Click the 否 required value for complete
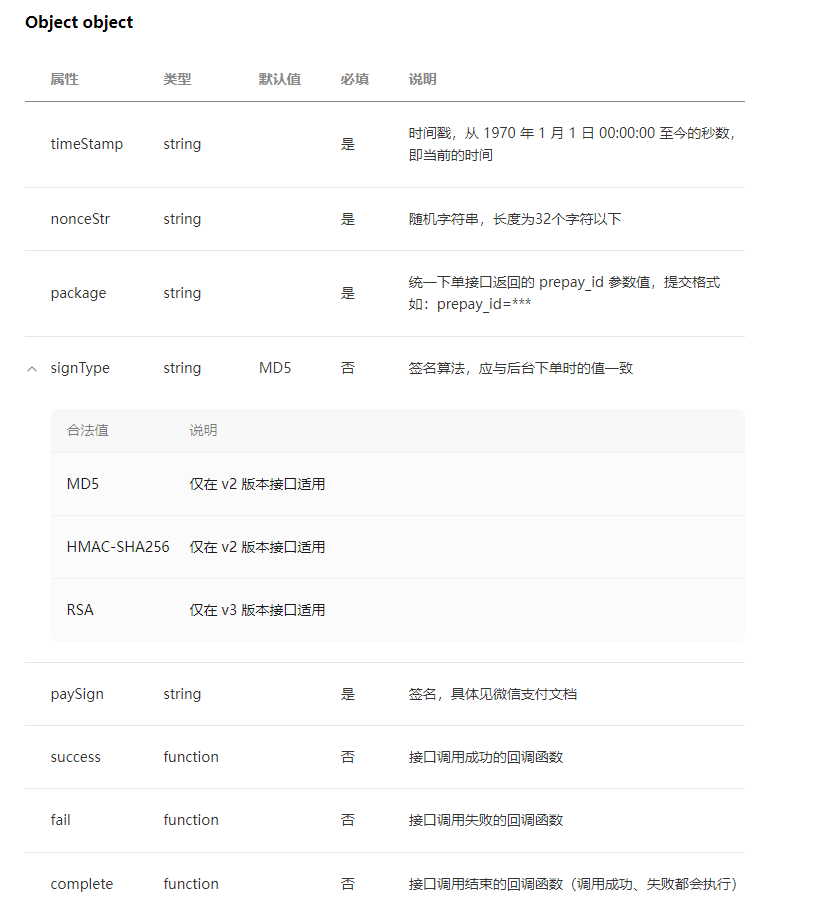Viewport: 828px width, 915px height. (348, 884)
